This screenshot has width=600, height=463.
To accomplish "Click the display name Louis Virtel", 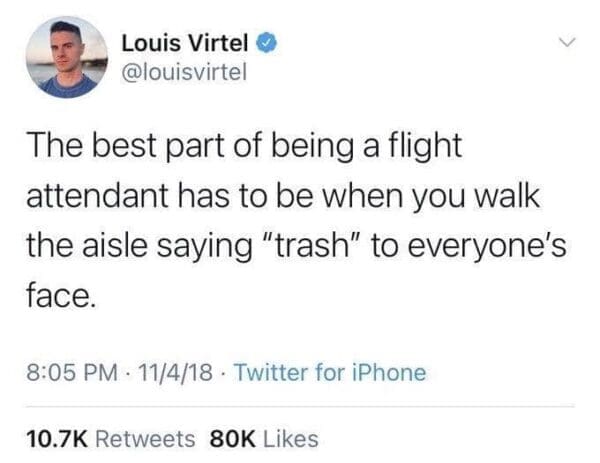I will click(186, 44).
